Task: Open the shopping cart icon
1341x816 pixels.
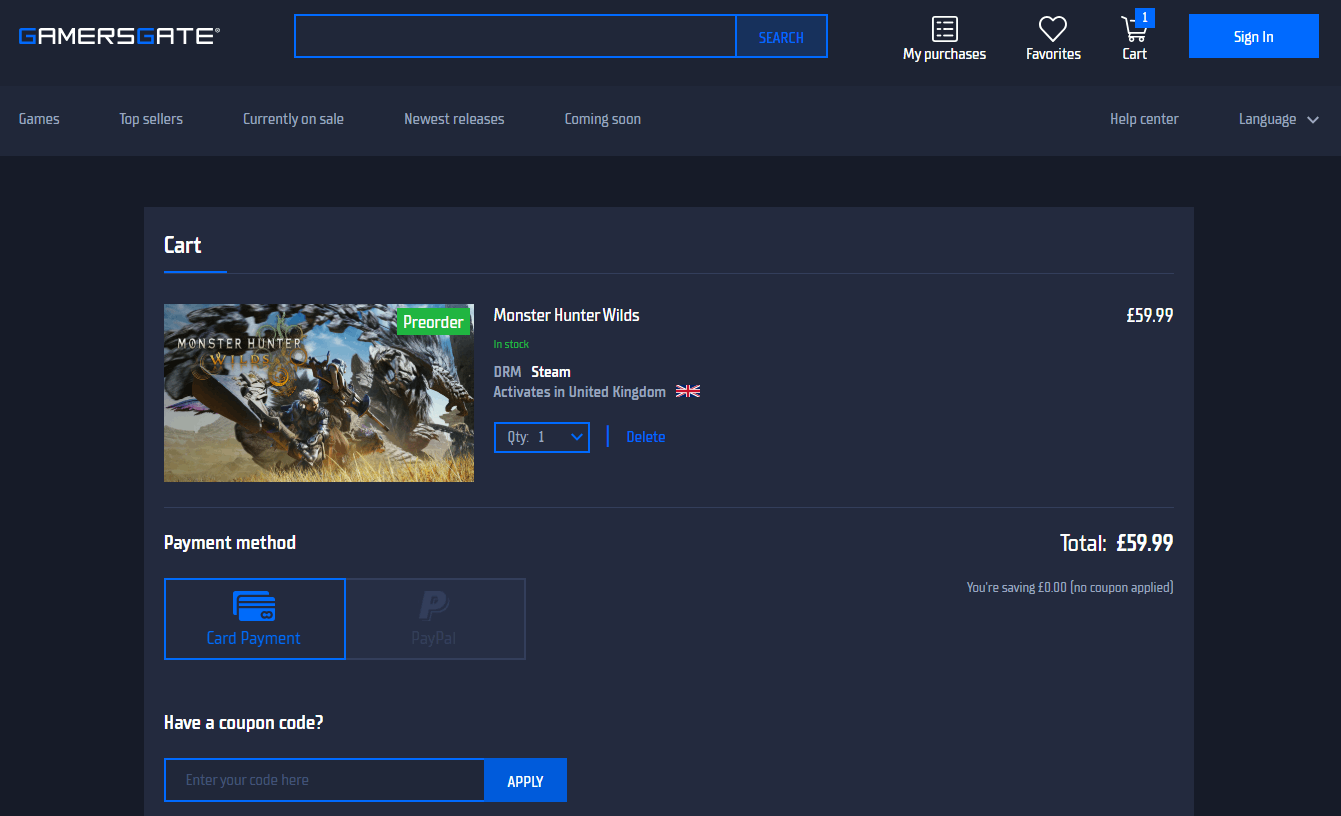Action: click(x=1134, y=29)
